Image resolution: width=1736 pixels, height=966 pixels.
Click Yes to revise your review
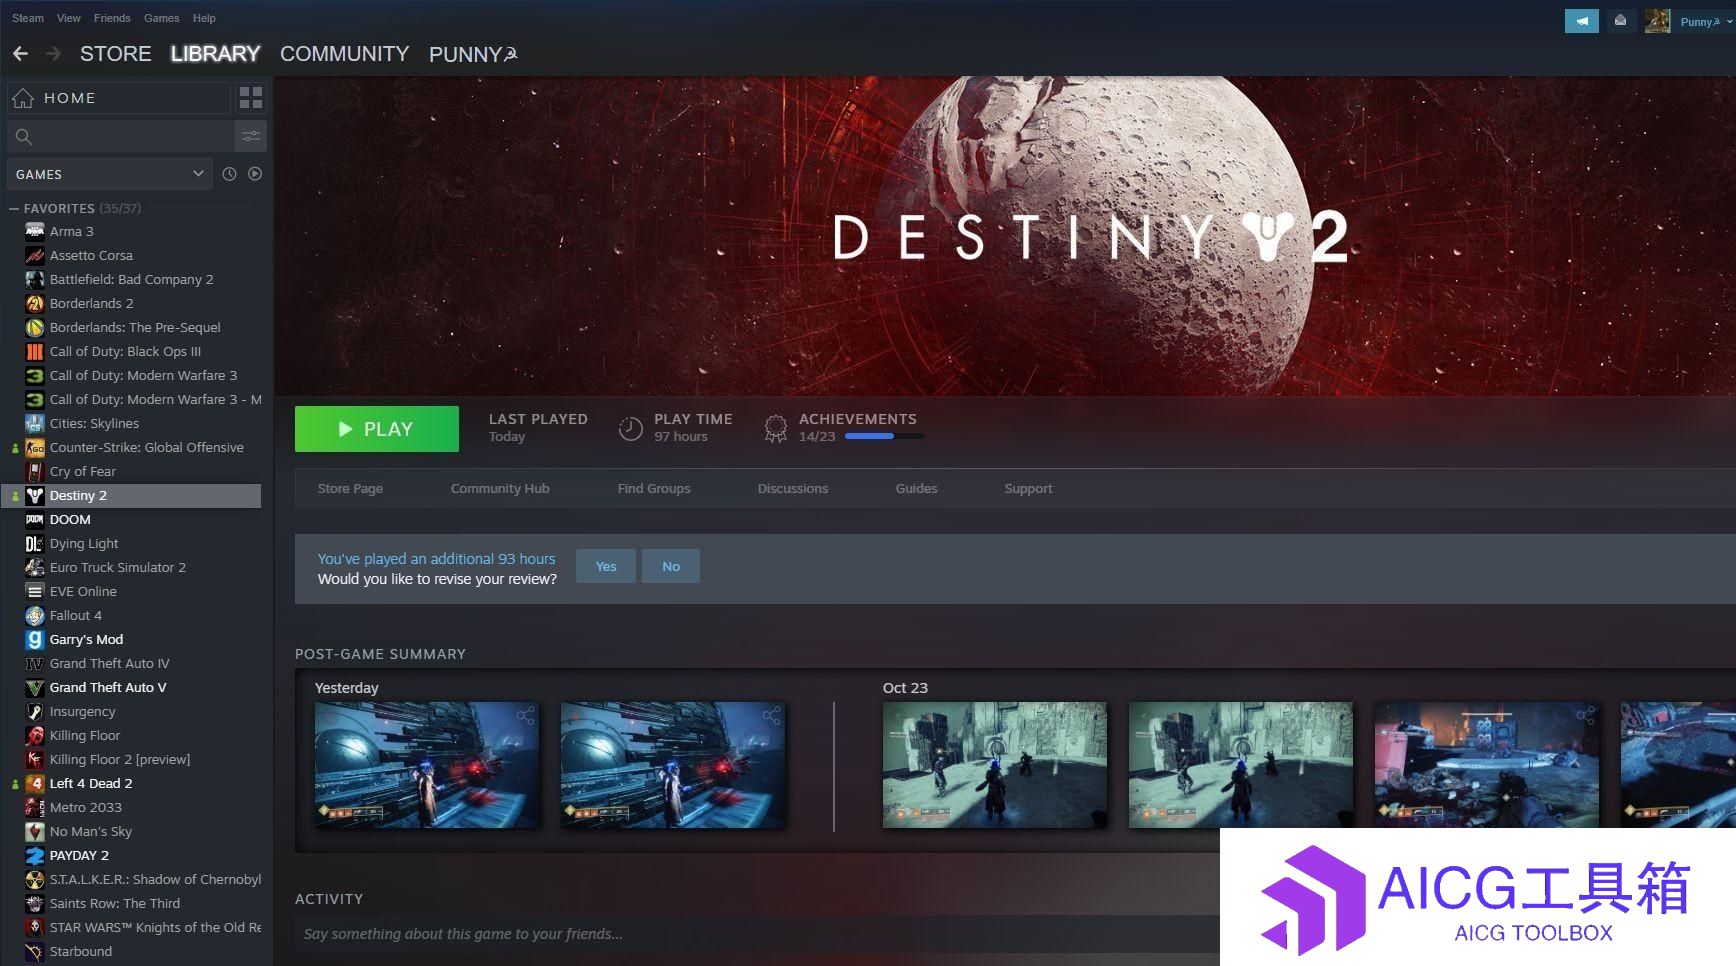pyautogui.click(x=606, y=566)
